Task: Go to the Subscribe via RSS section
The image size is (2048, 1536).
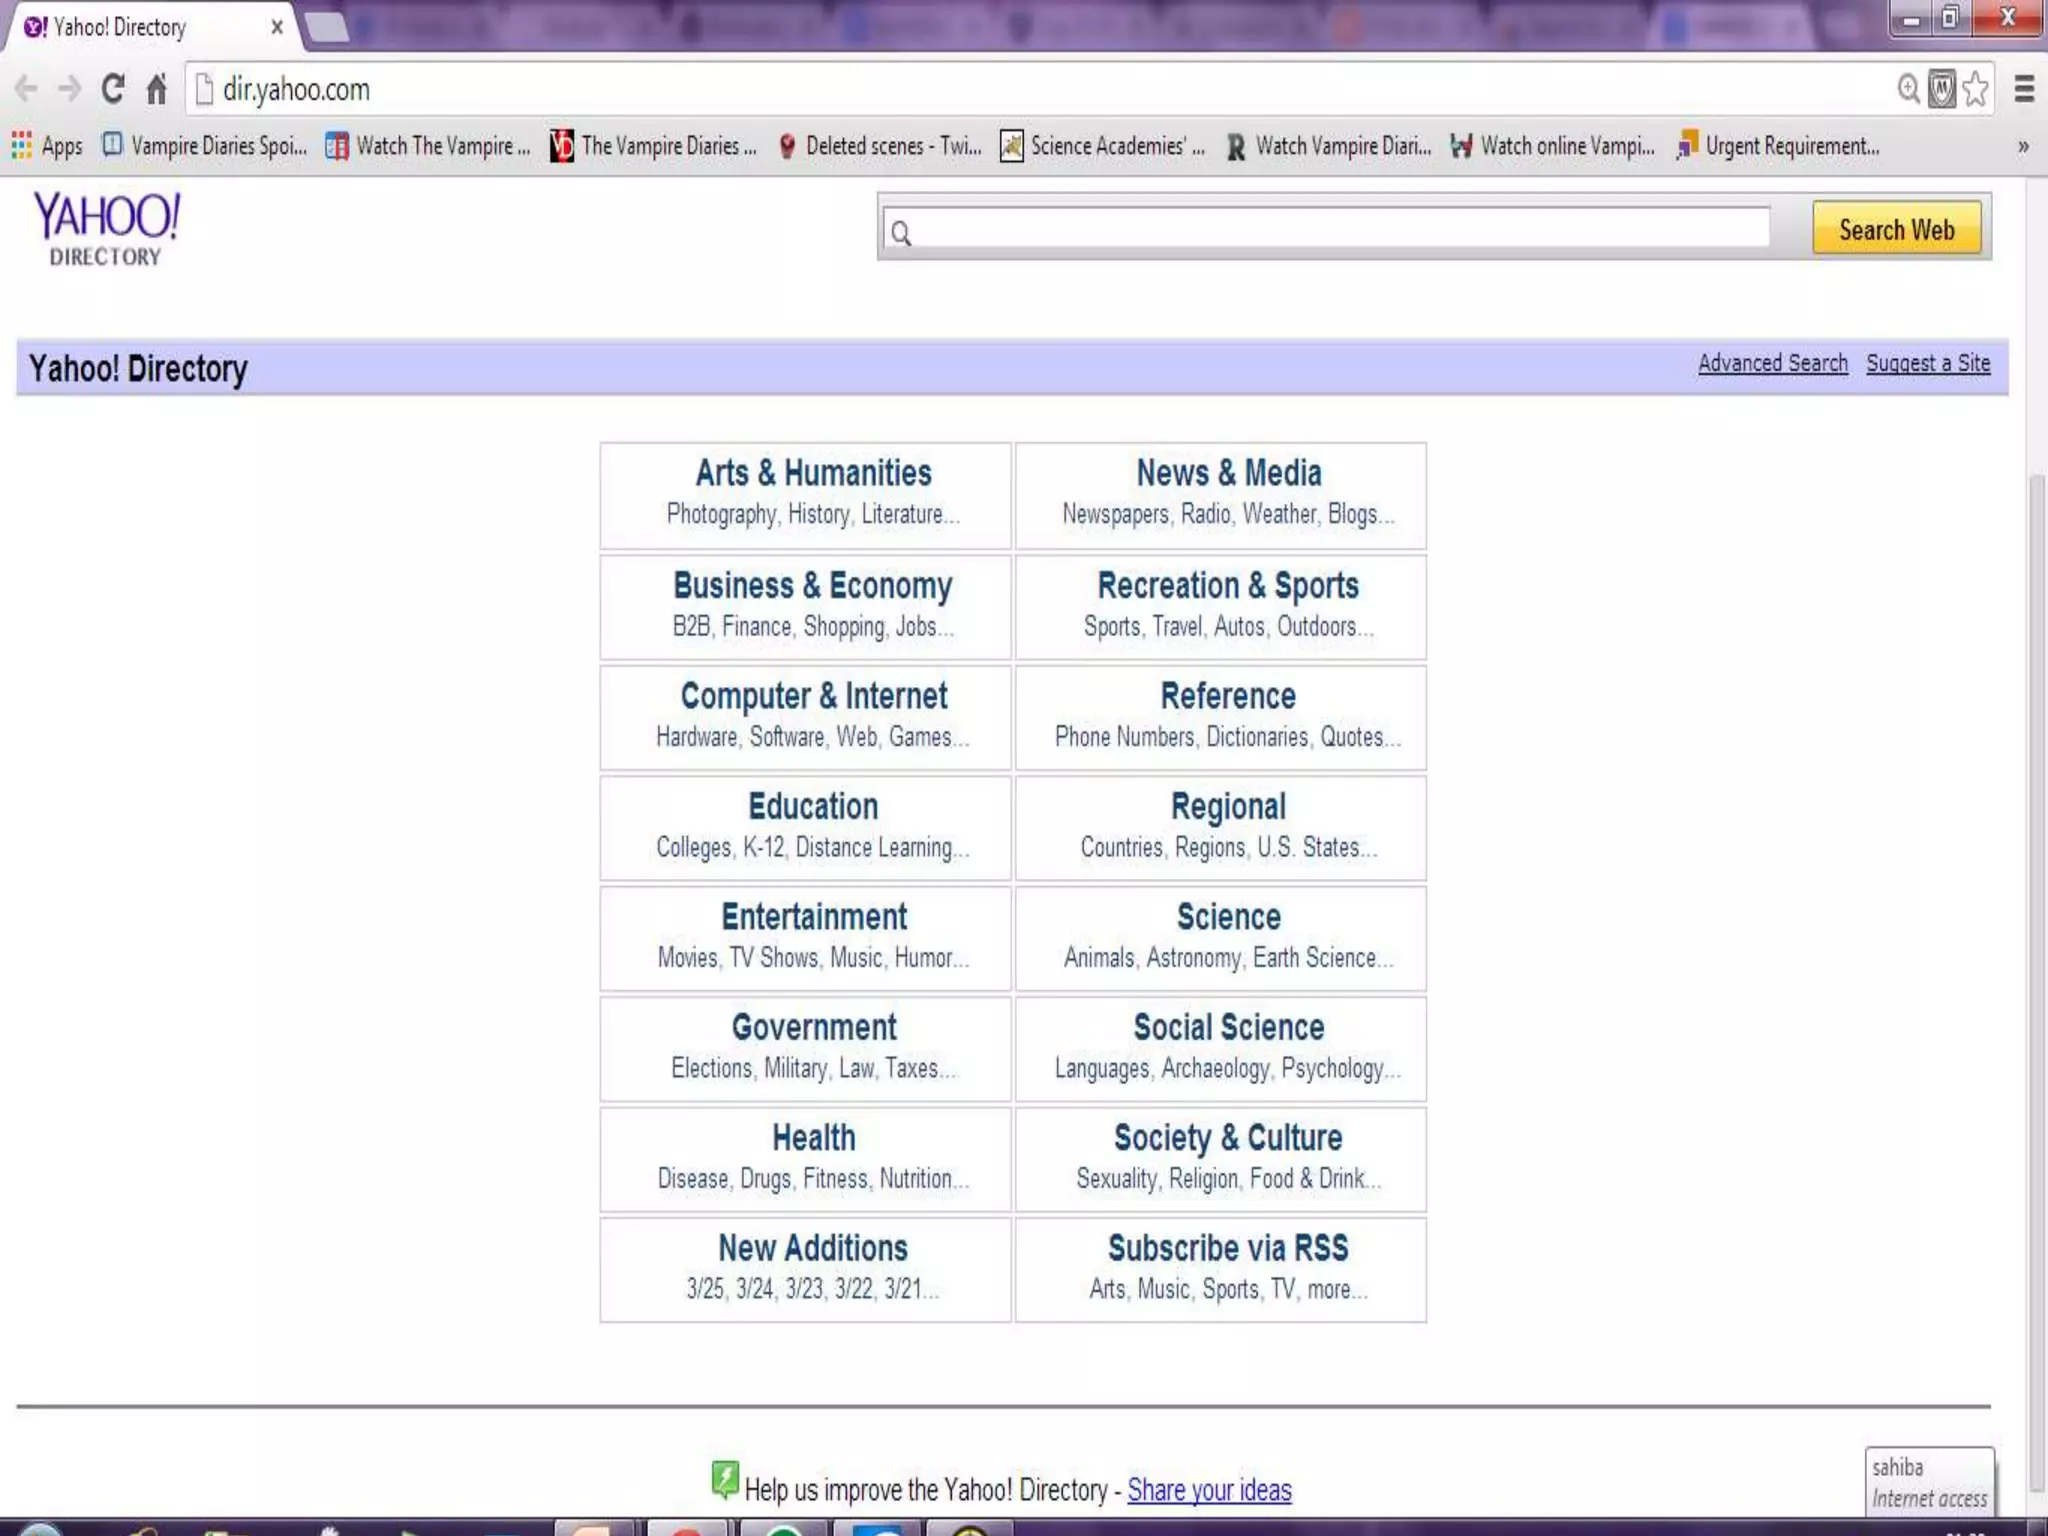Action: (1227, 1248)
